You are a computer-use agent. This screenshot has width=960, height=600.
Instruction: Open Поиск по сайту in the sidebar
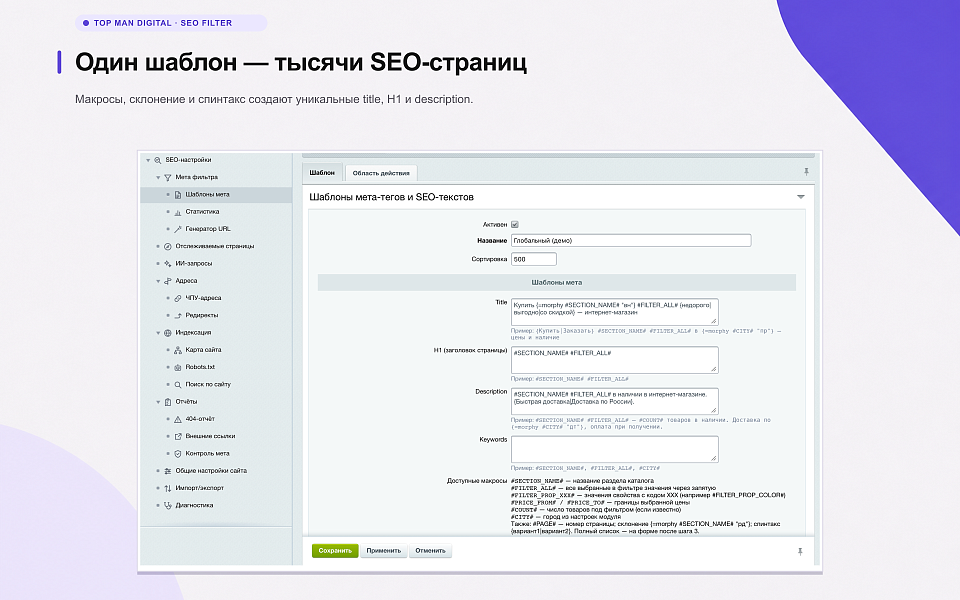(x=208, y=384)
